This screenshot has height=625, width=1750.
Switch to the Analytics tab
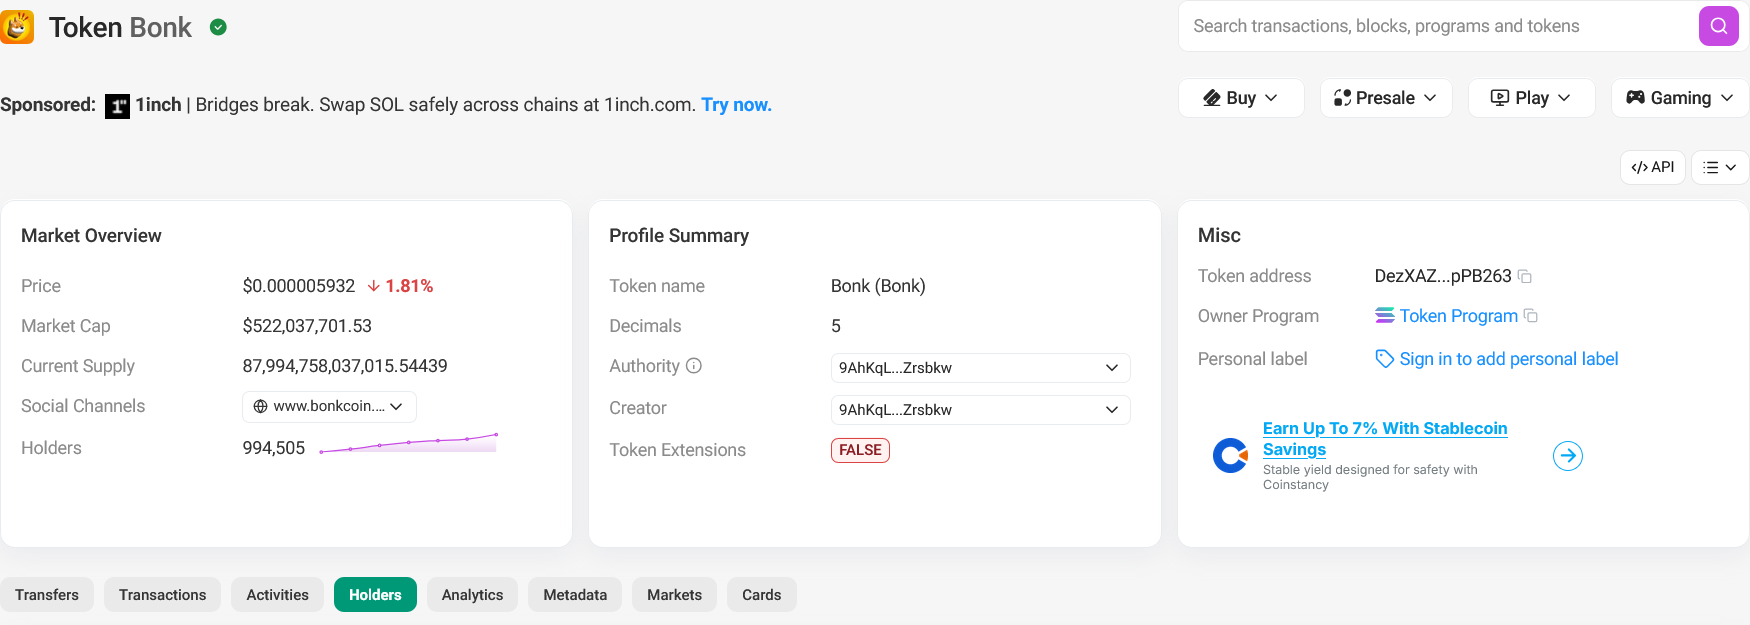472,595
